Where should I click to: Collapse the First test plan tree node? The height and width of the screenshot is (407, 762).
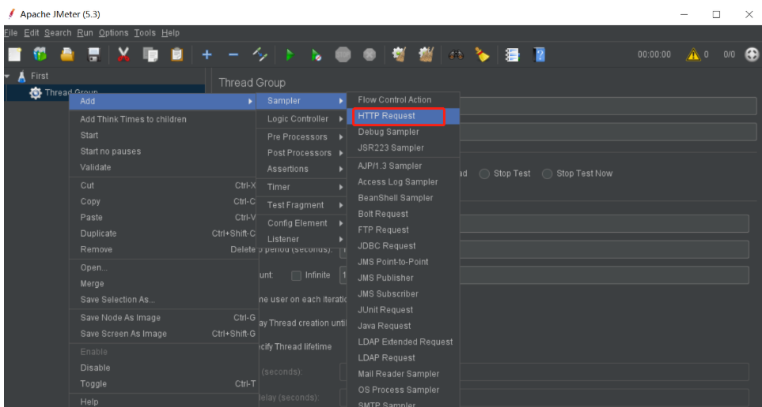click(x=7, y=76)
